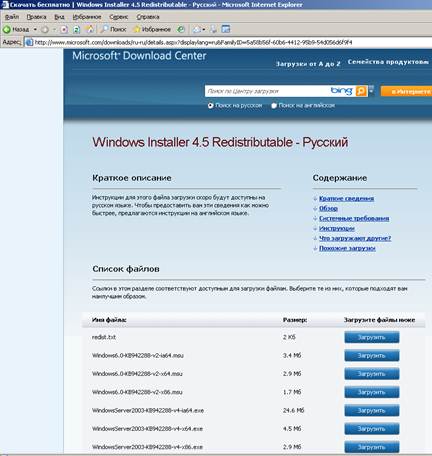The image size is (432, 456).
Task: Click the Download Center search input field
Action: [x=267, y=91]
